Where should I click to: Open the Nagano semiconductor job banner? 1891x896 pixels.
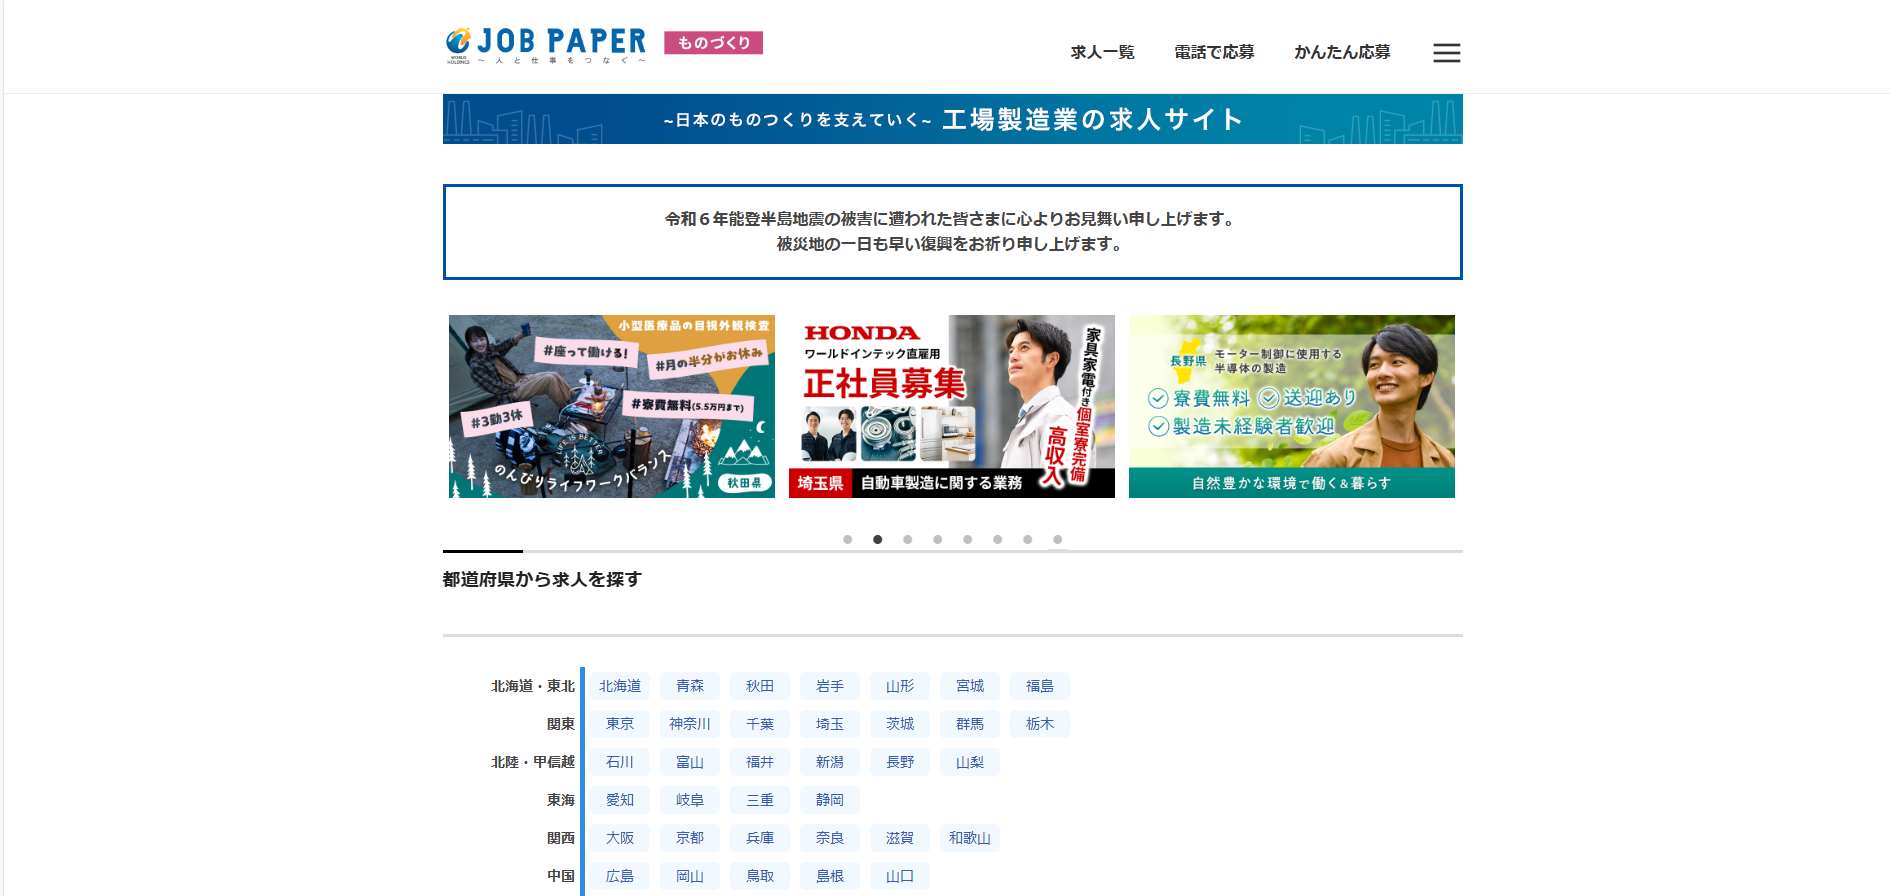(x=1291, y=406)
